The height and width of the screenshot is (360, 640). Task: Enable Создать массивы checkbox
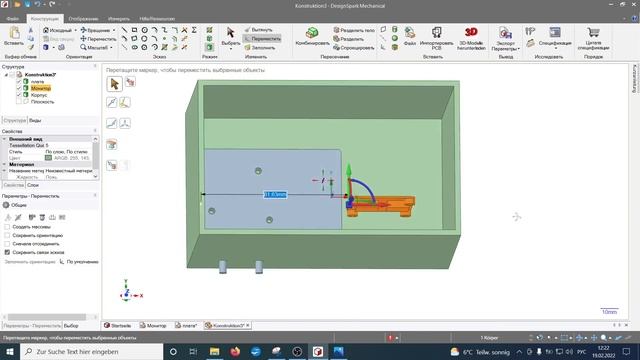point(7,227)
